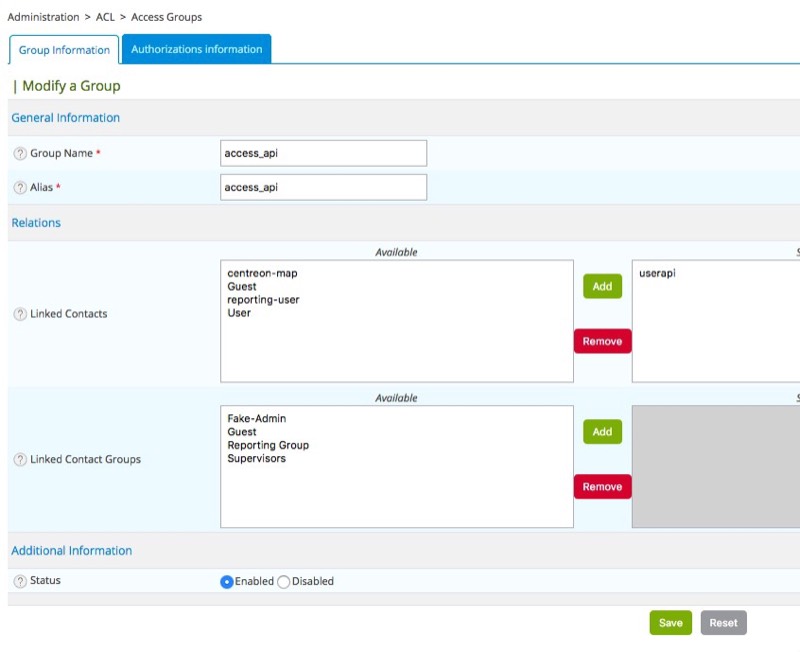The width and height of the screenshot is (800, 652).
Task: Select Supervisors in available contact groups
Action: (256, 459)
